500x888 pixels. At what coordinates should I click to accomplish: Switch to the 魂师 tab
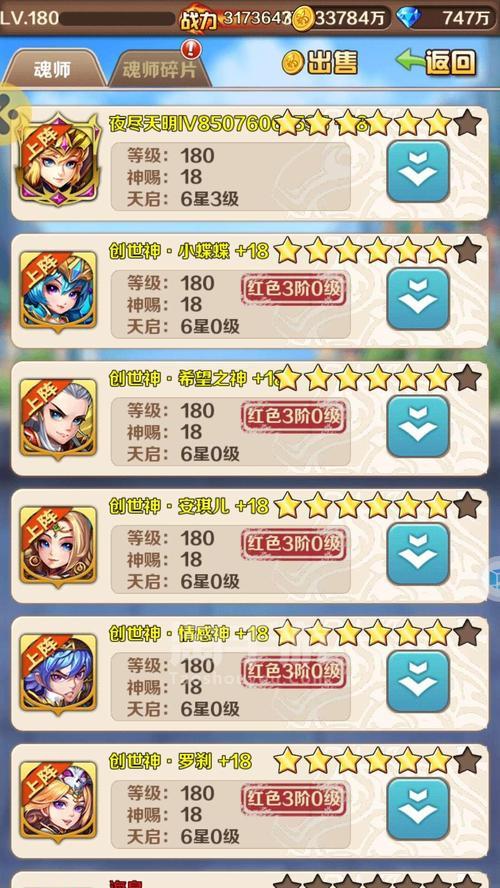click(x=52, y=69)
